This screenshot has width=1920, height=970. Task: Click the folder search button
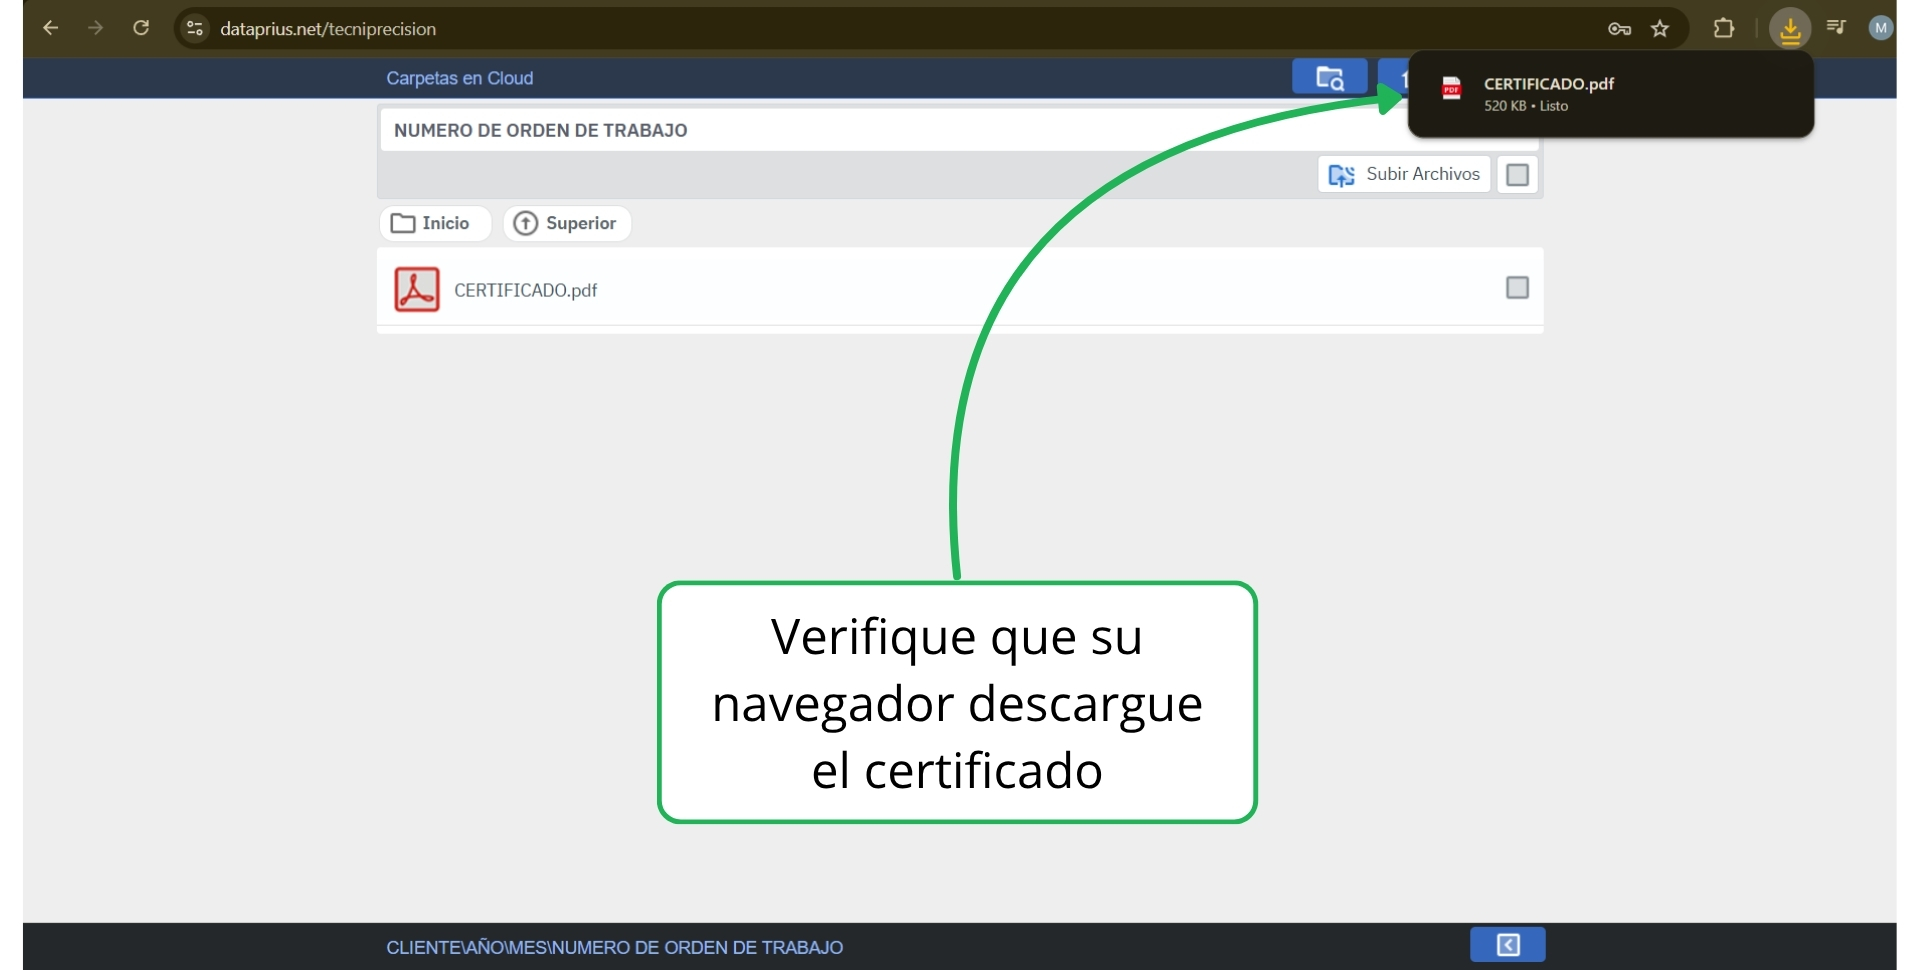pyautogui.click(x=1329, y=78)
